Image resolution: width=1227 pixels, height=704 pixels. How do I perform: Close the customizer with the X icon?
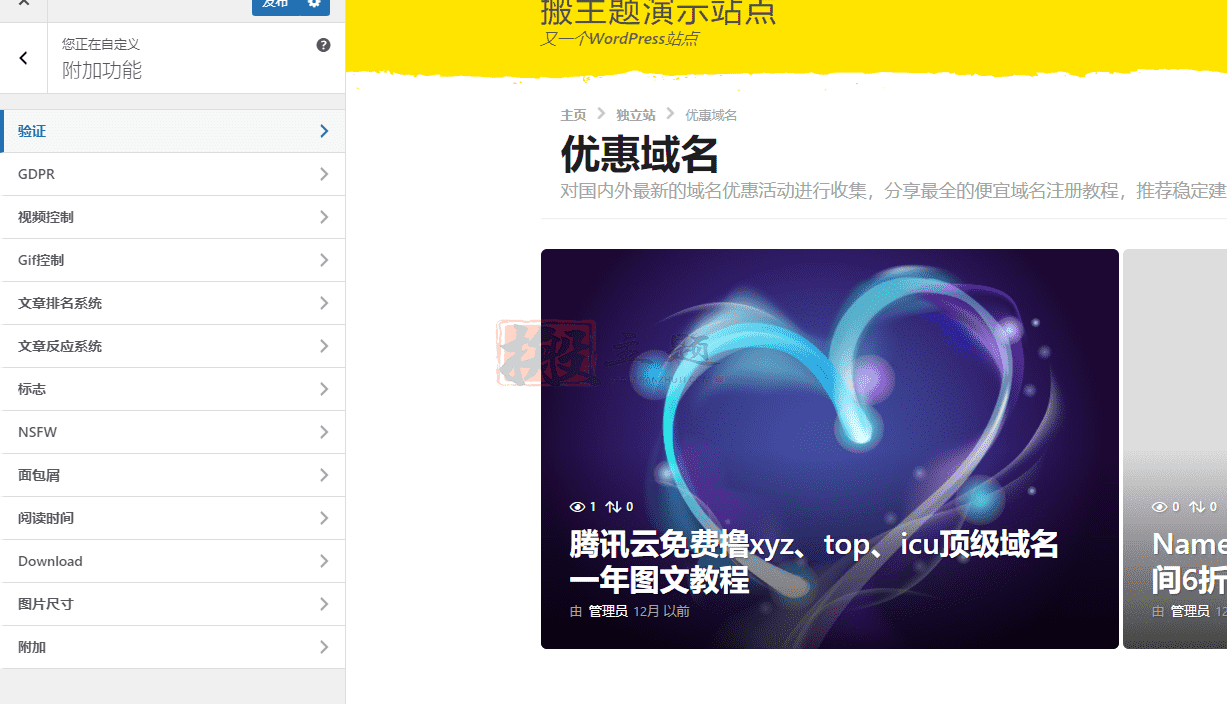pos(24,4)
